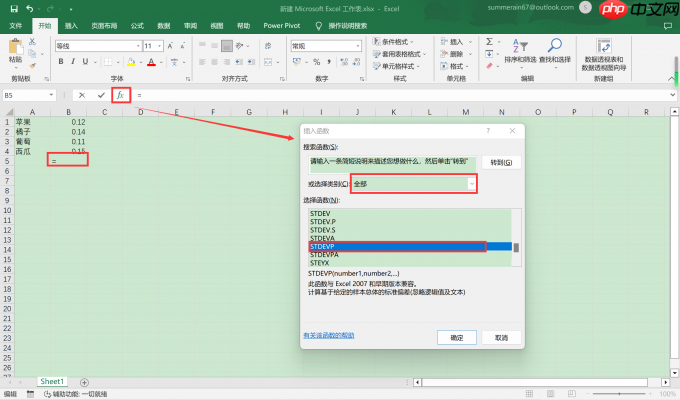Click the Insert Function fx icon

coord(121,95)
